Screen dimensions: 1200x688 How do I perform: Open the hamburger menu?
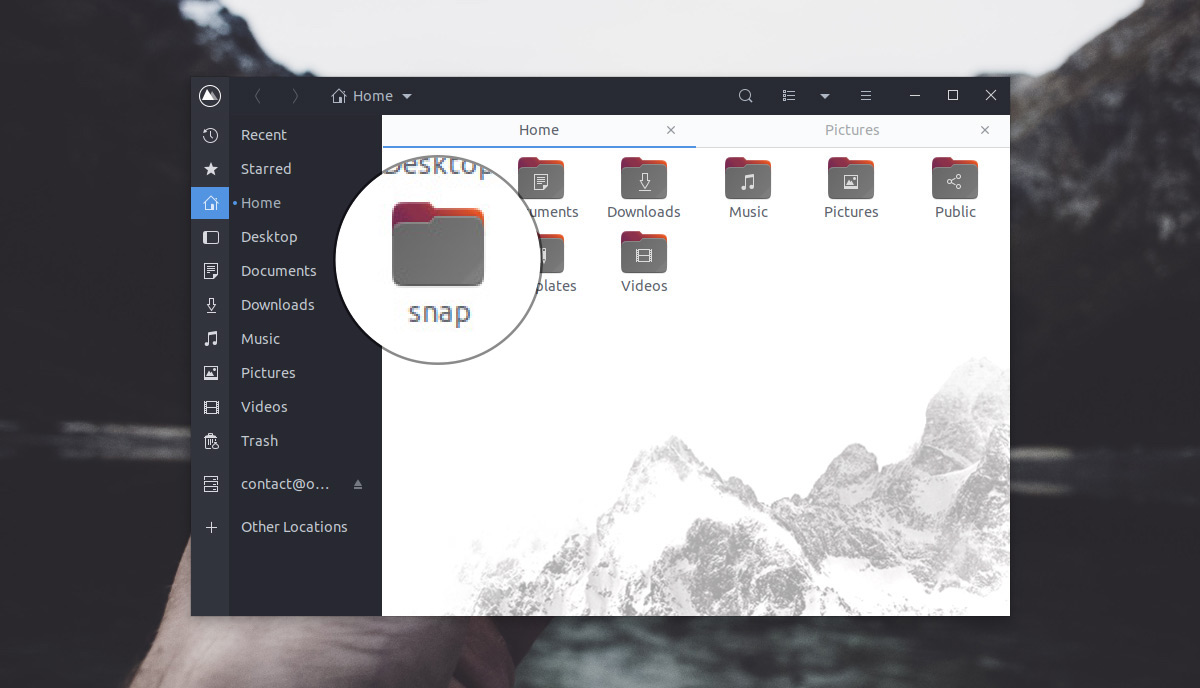coord(865,95)
